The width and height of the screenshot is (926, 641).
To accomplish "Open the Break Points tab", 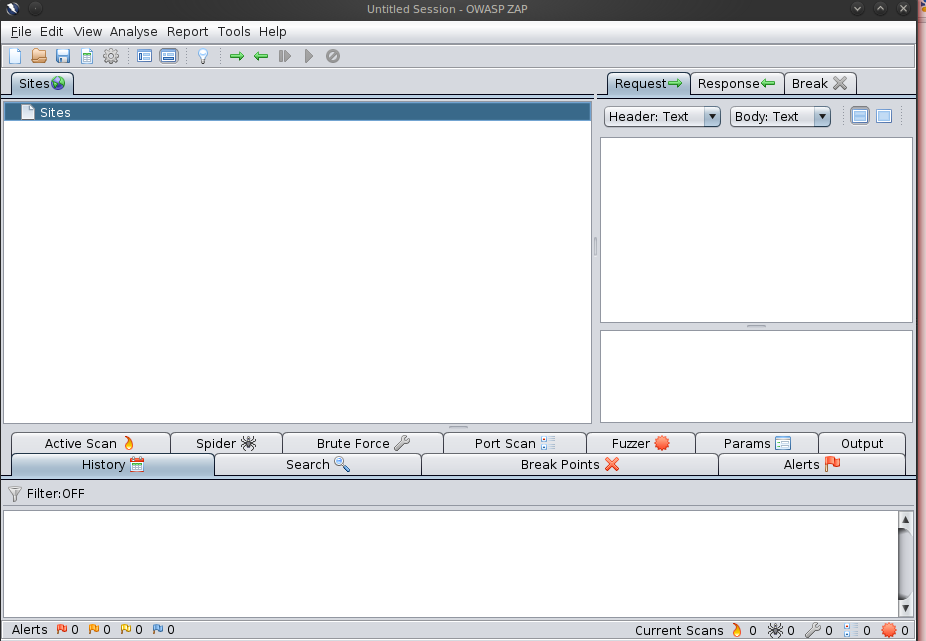I will click(569, 464).
